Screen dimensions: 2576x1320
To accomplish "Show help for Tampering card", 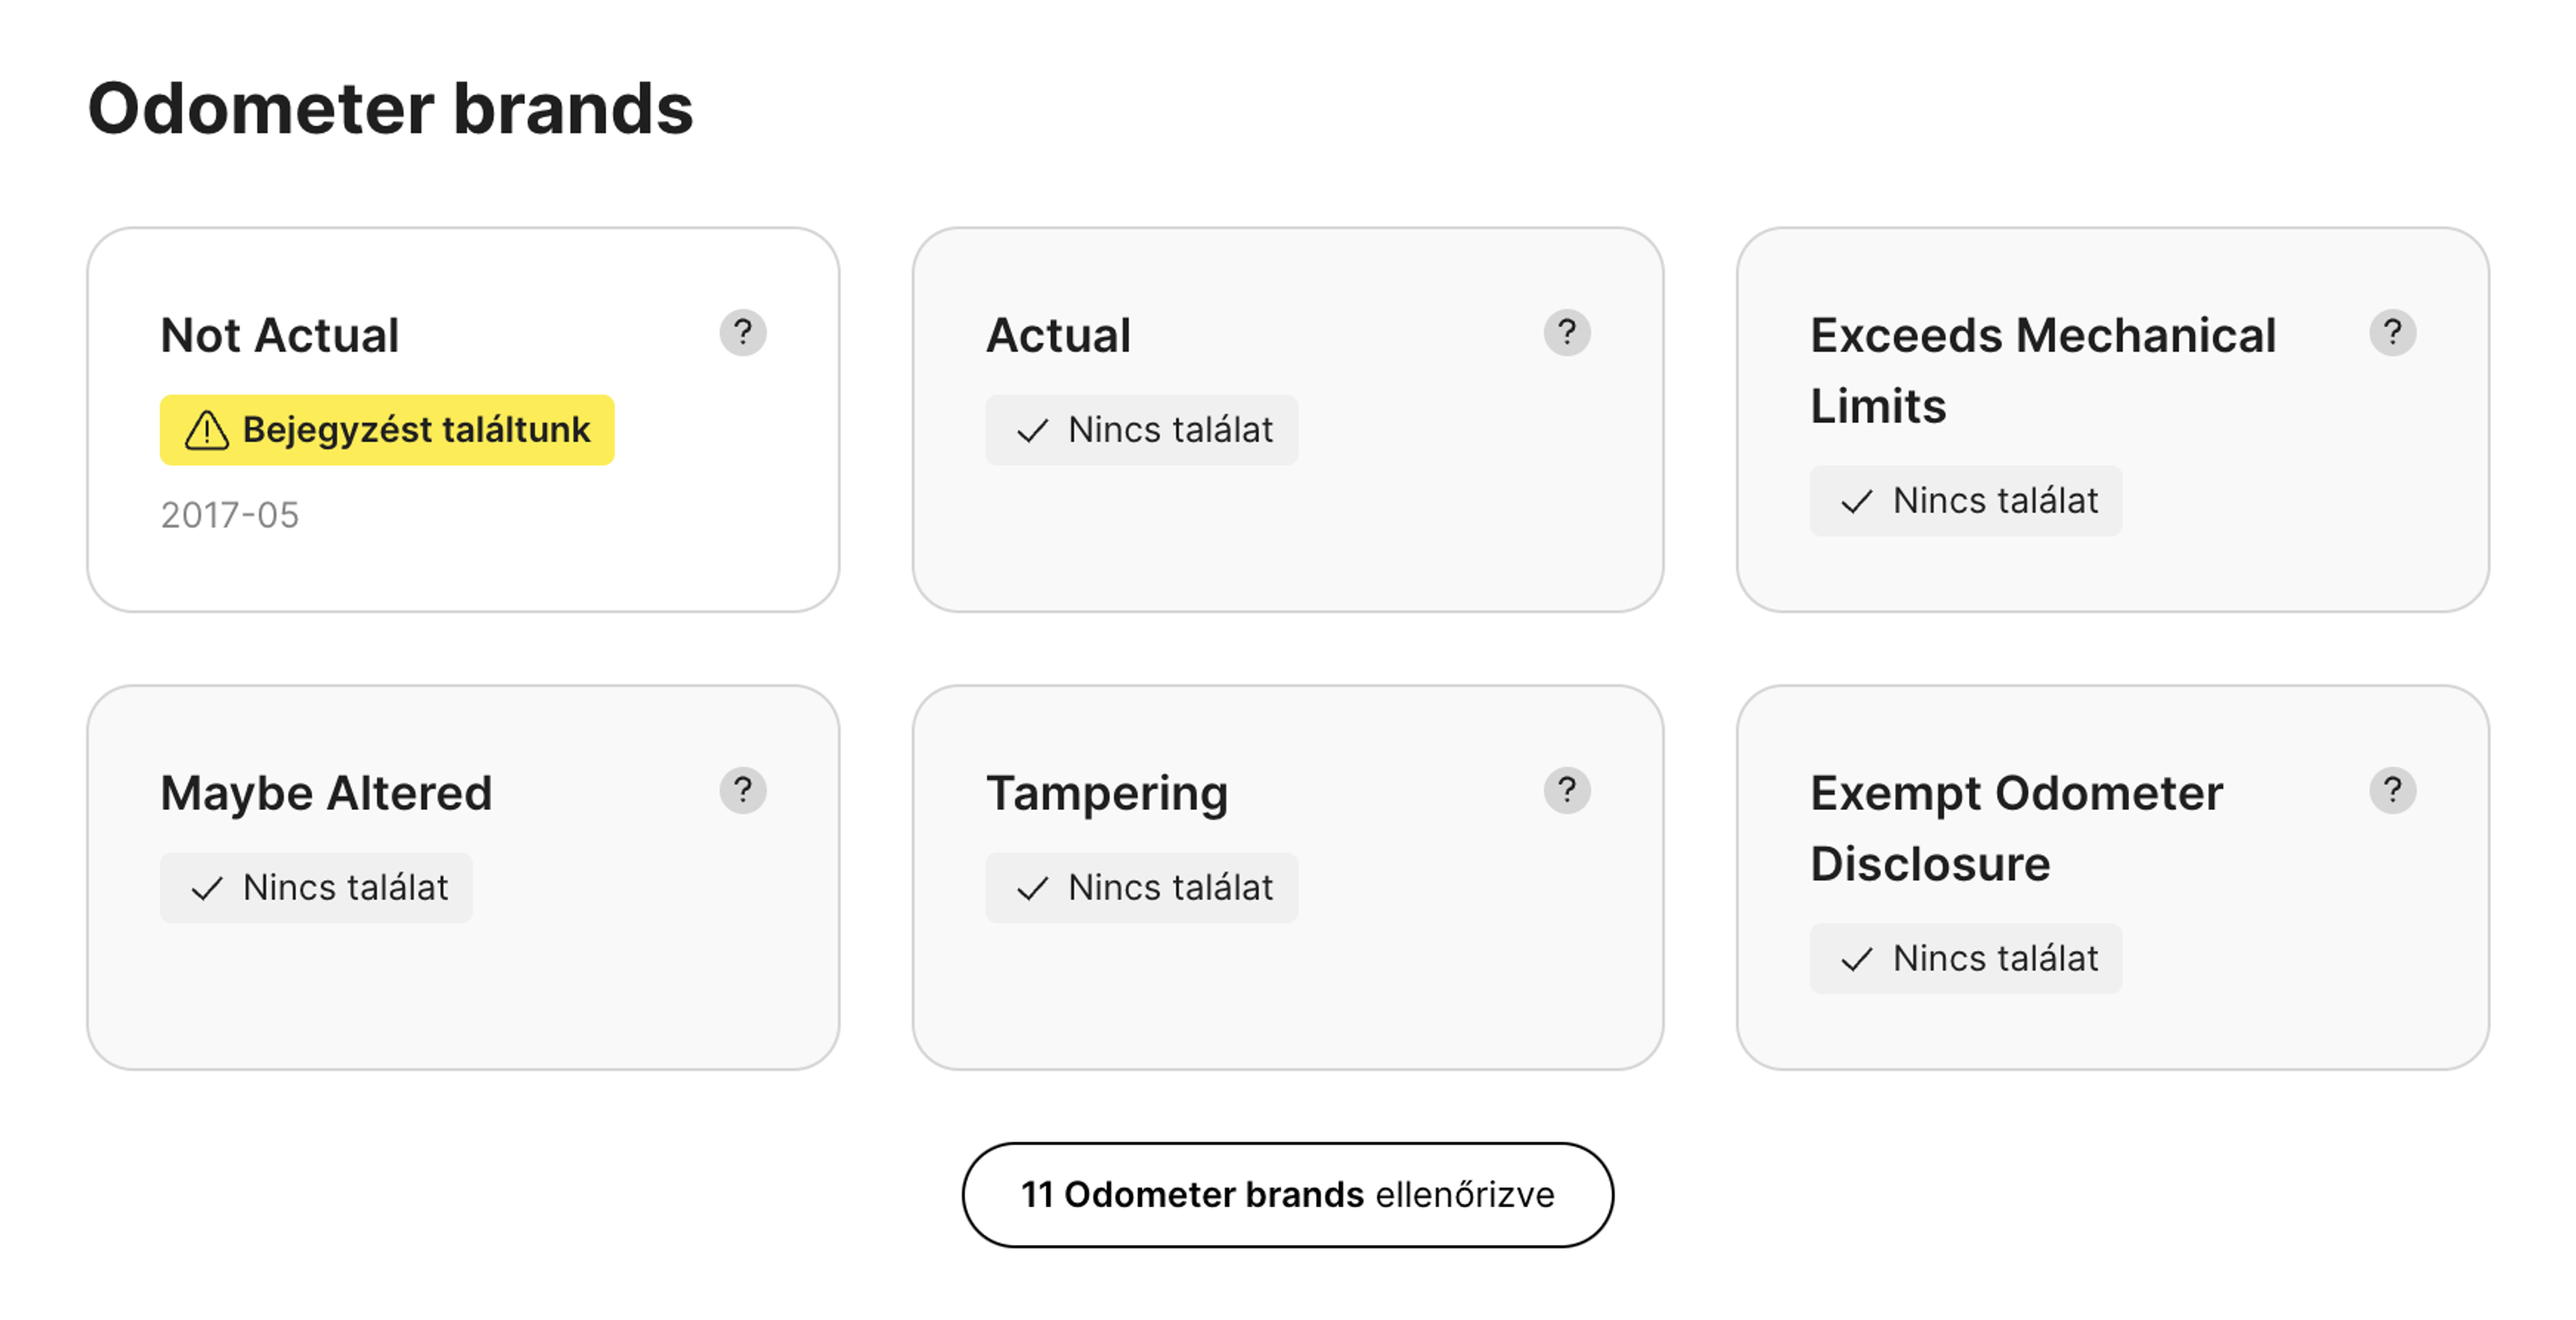I will pyautogui.click(x=1567, y=790).
